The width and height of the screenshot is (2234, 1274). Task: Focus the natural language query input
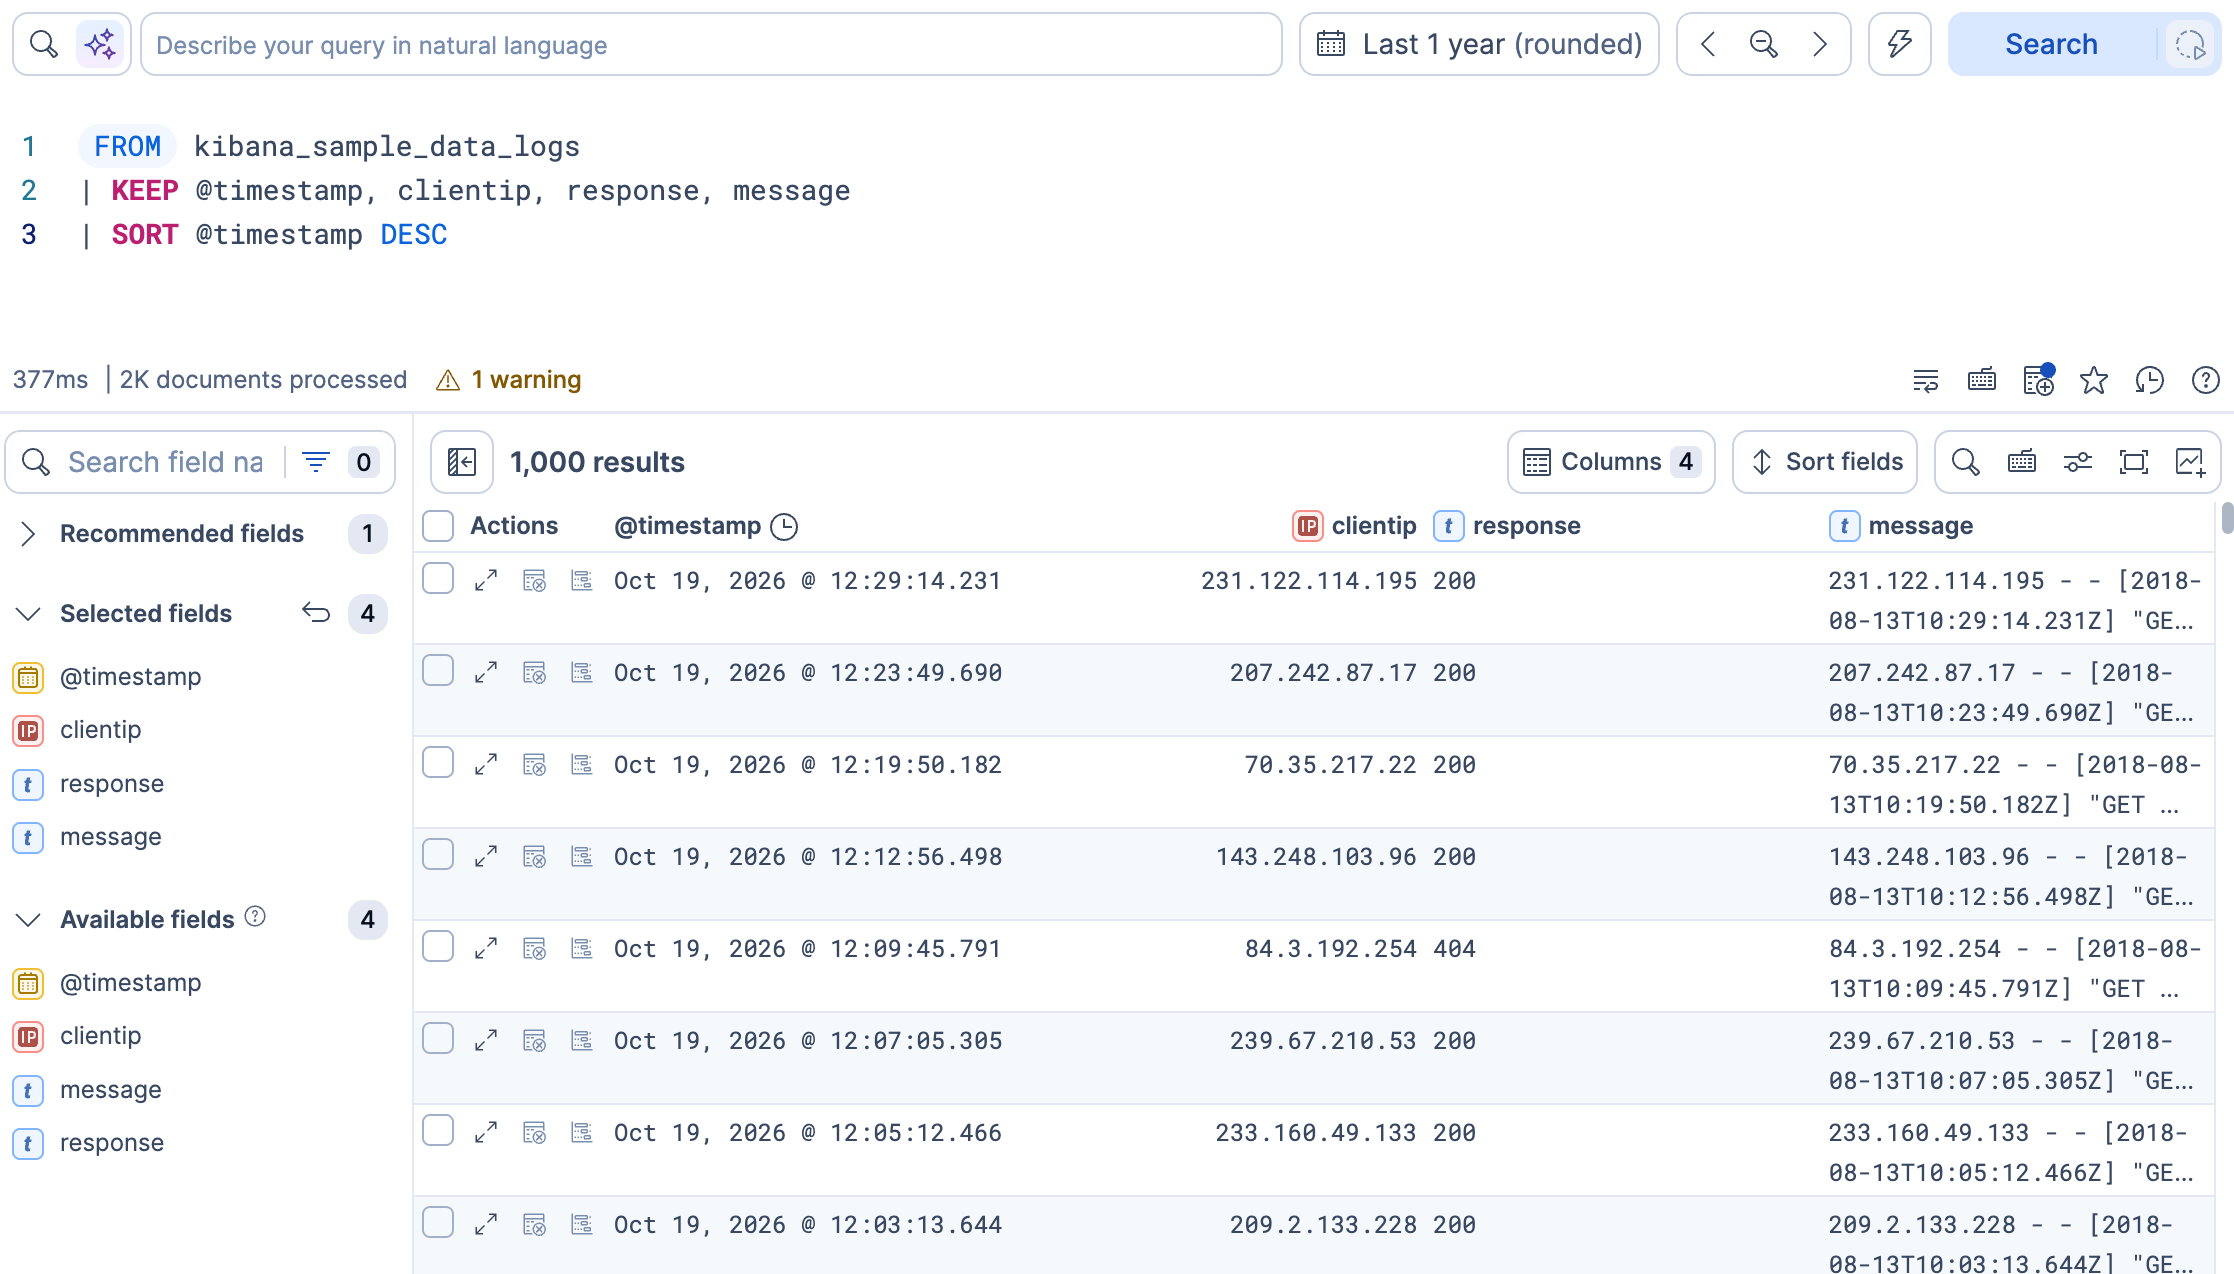tap(711, 44)
